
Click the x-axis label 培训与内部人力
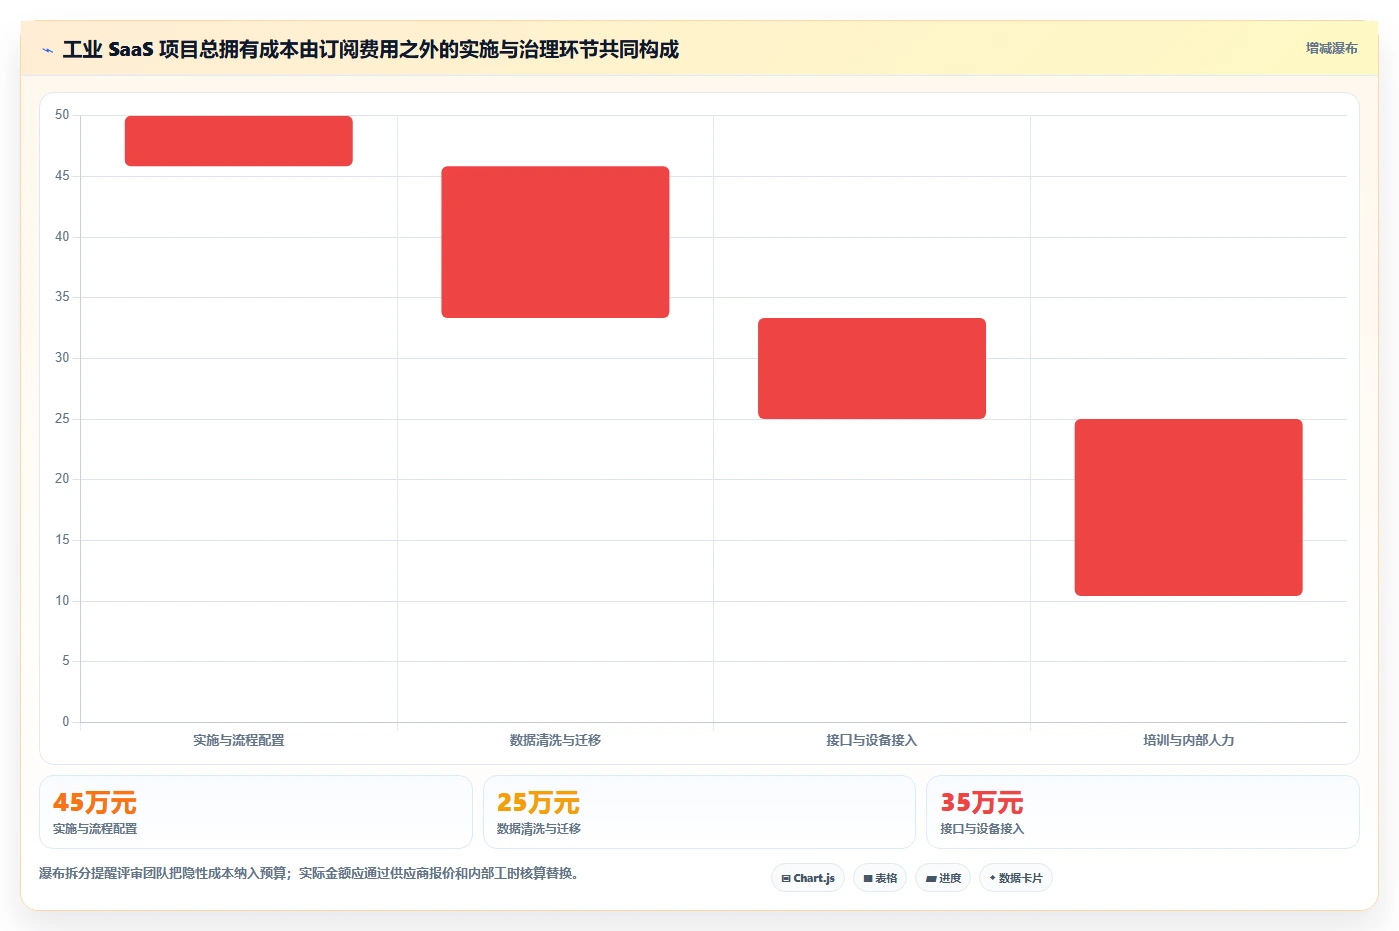click(x=1188, y=740)
